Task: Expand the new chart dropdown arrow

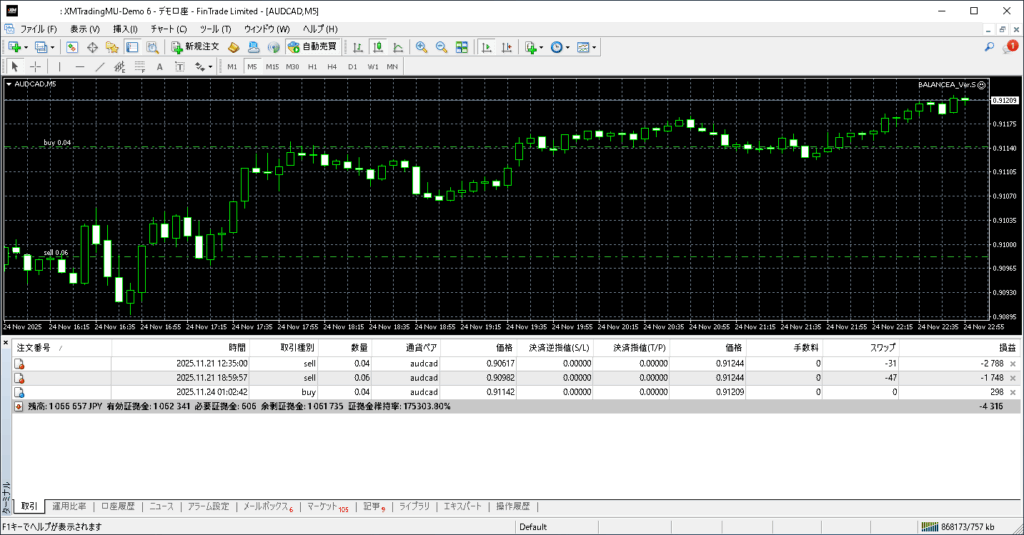Action: tap(26, 47)
